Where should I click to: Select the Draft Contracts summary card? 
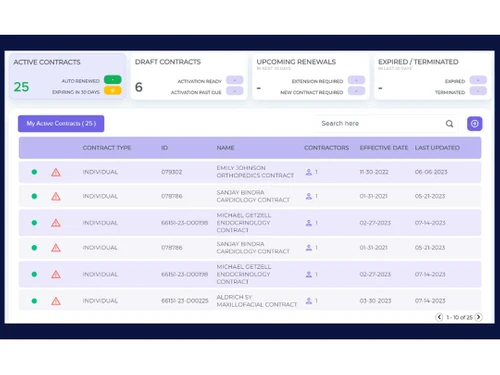189,76
